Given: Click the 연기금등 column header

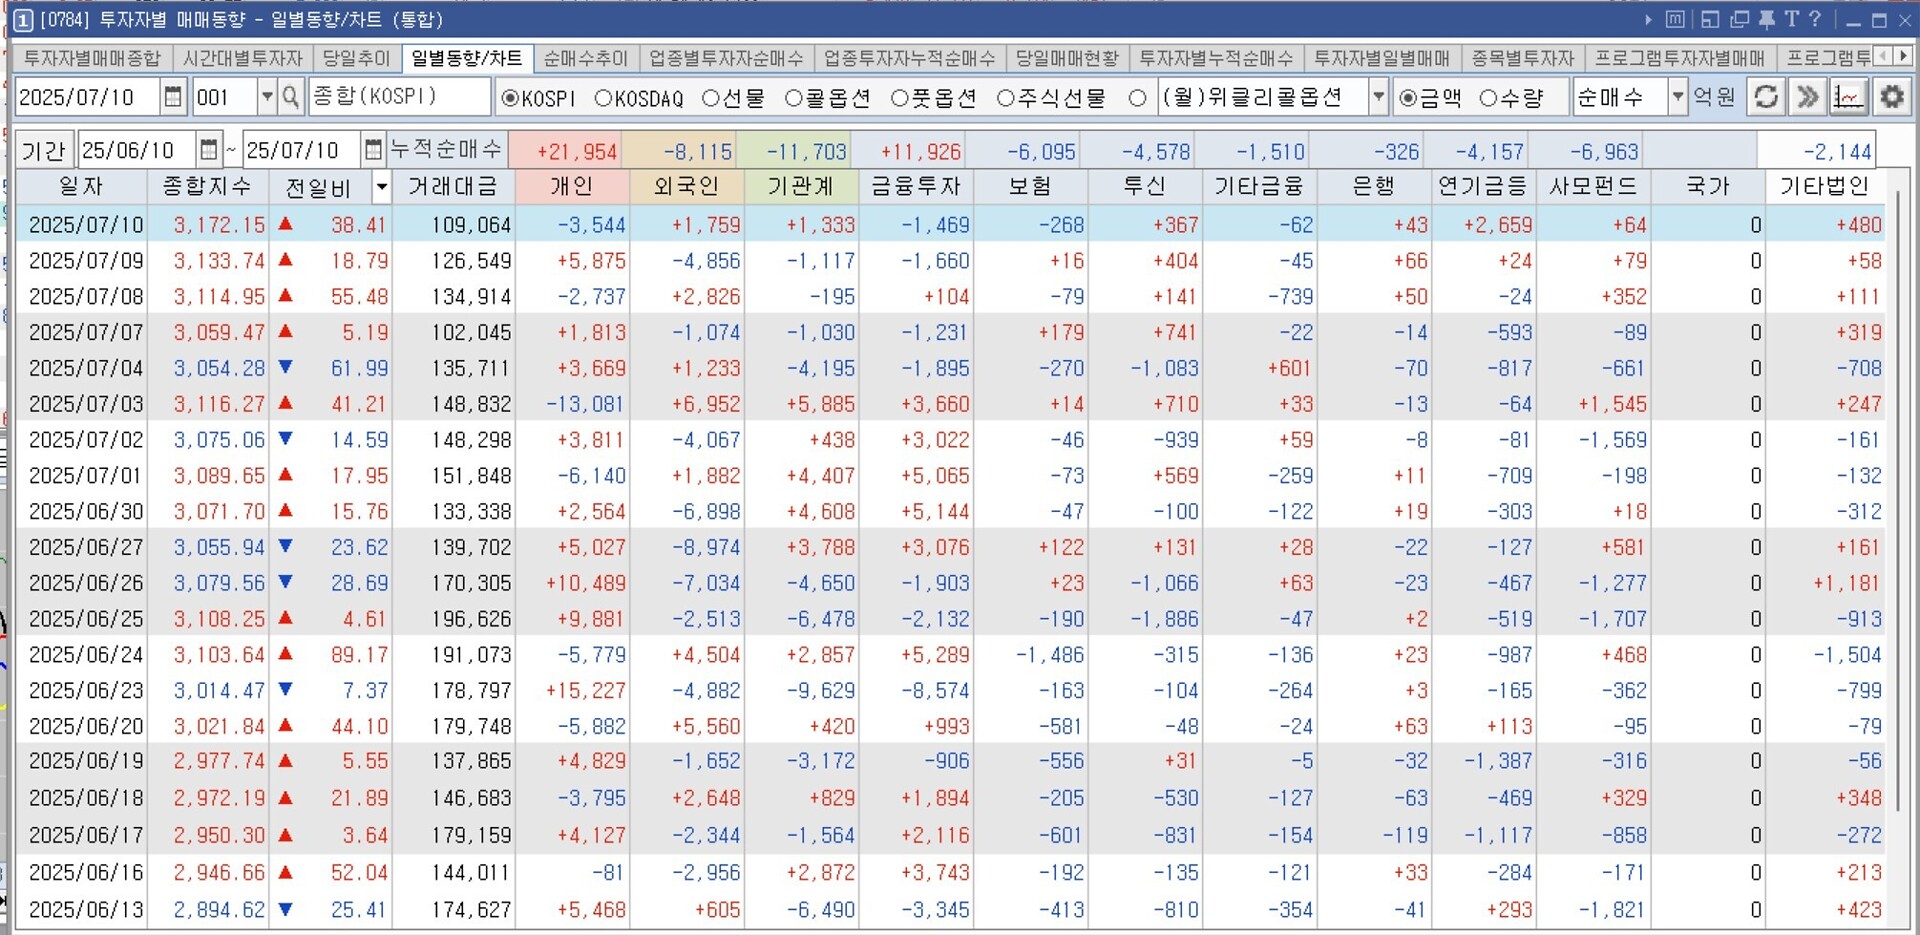Looking at the screenshot, I should 1483,186.
